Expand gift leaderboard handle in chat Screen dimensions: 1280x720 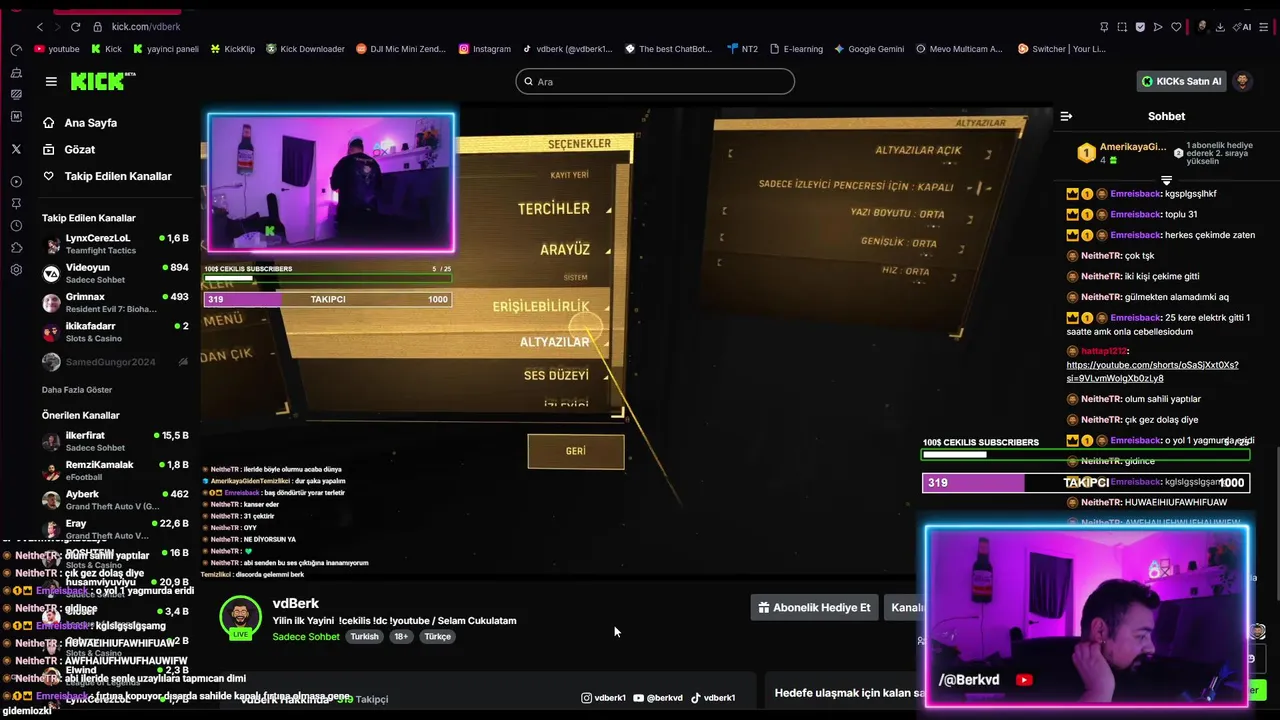coord(1166,181)
